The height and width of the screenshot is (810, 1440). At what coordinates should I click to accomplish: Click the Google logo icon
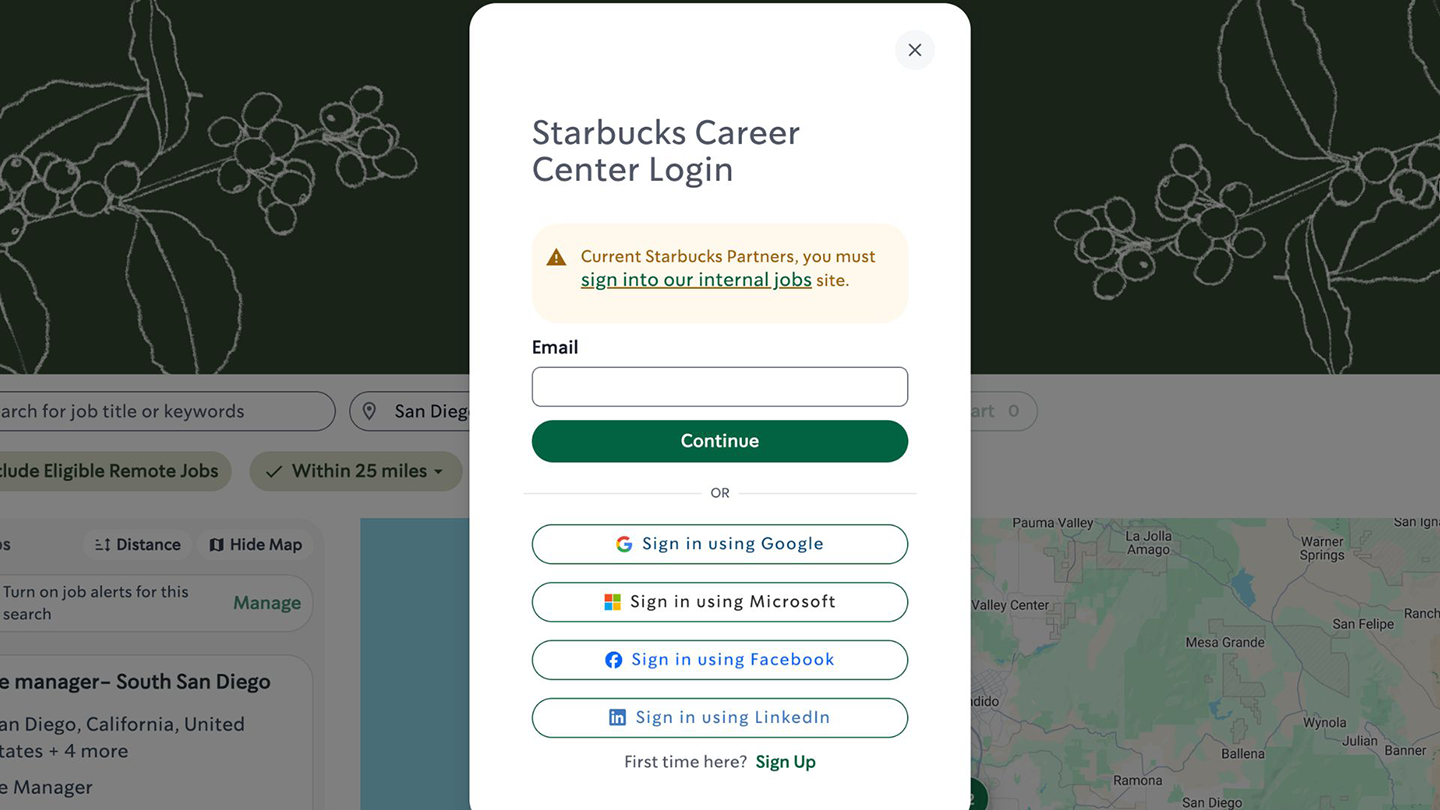pyautogui.click(x=624, y=544)
